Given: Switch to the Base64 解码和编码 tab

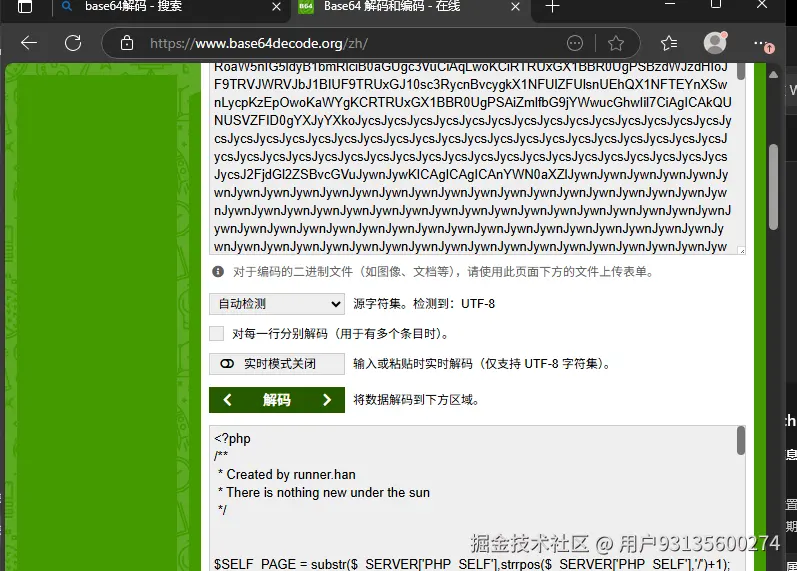Looking at the screenshot, I should tap(410, 9).
